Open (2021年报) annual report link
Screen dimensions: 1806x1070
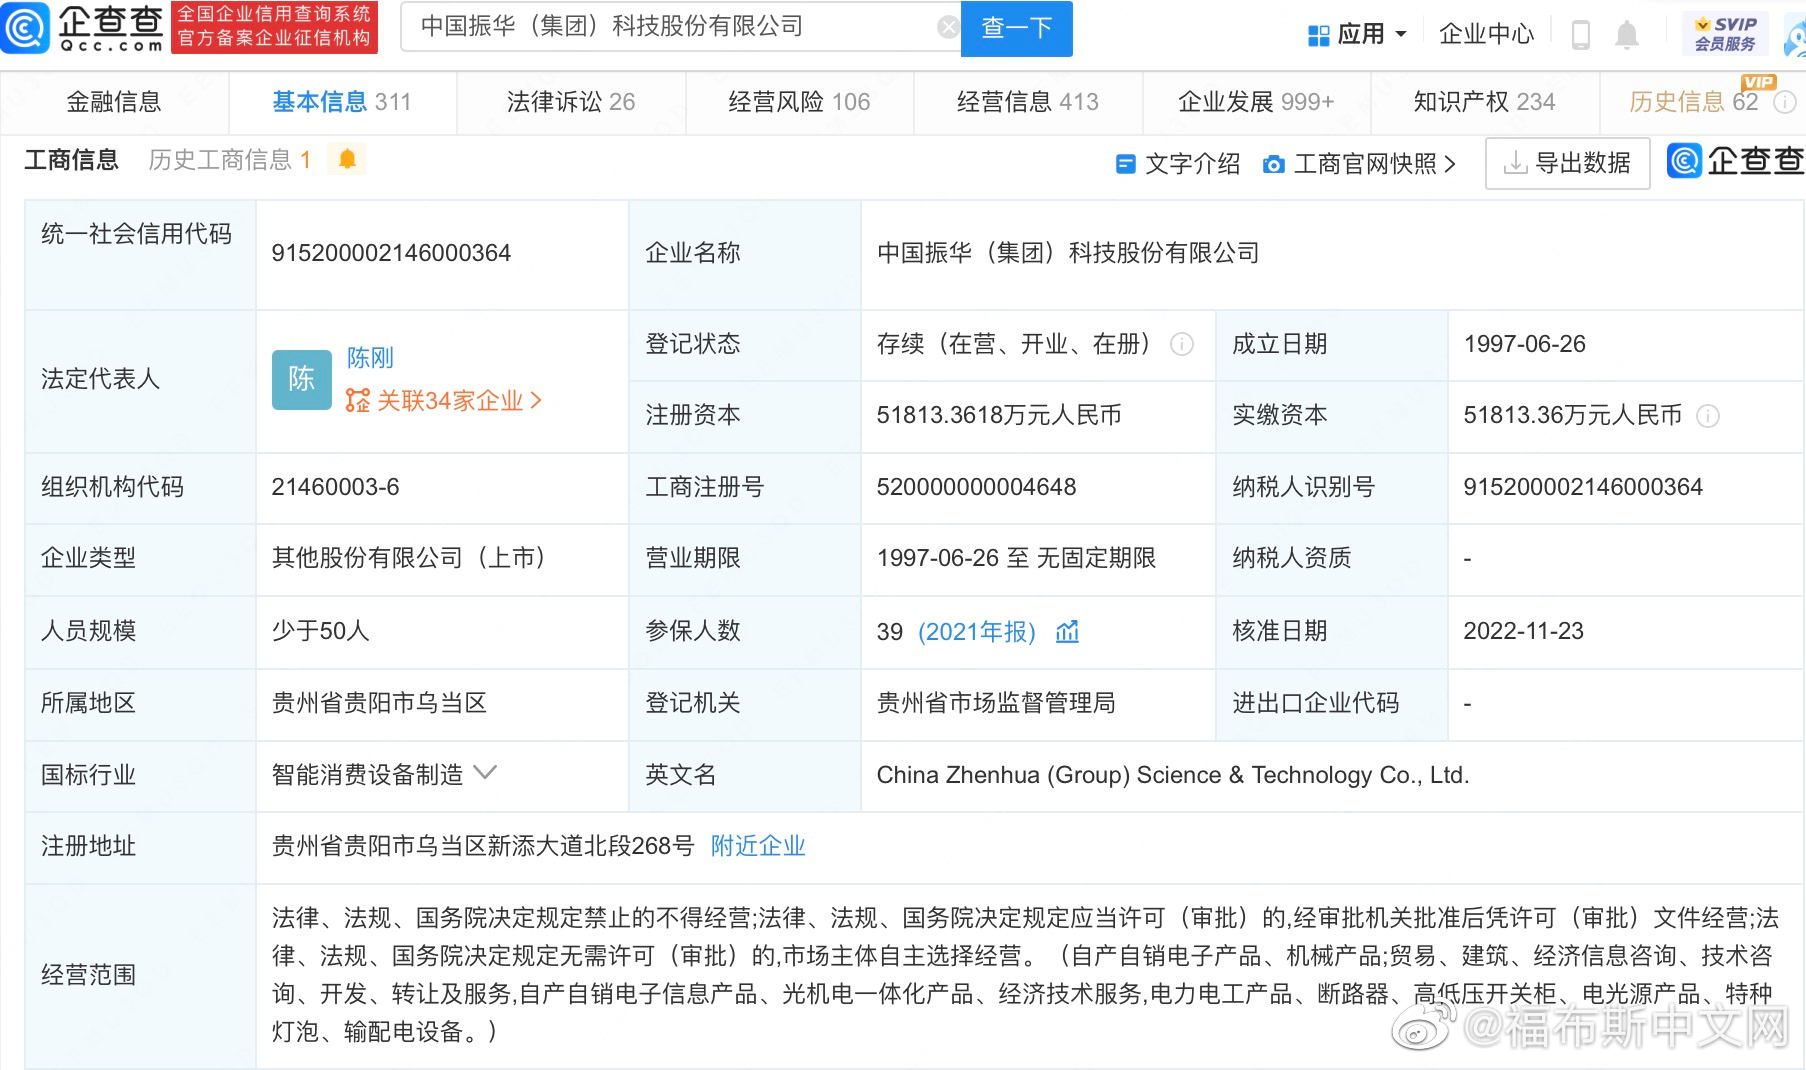click(x=977, y=632)
